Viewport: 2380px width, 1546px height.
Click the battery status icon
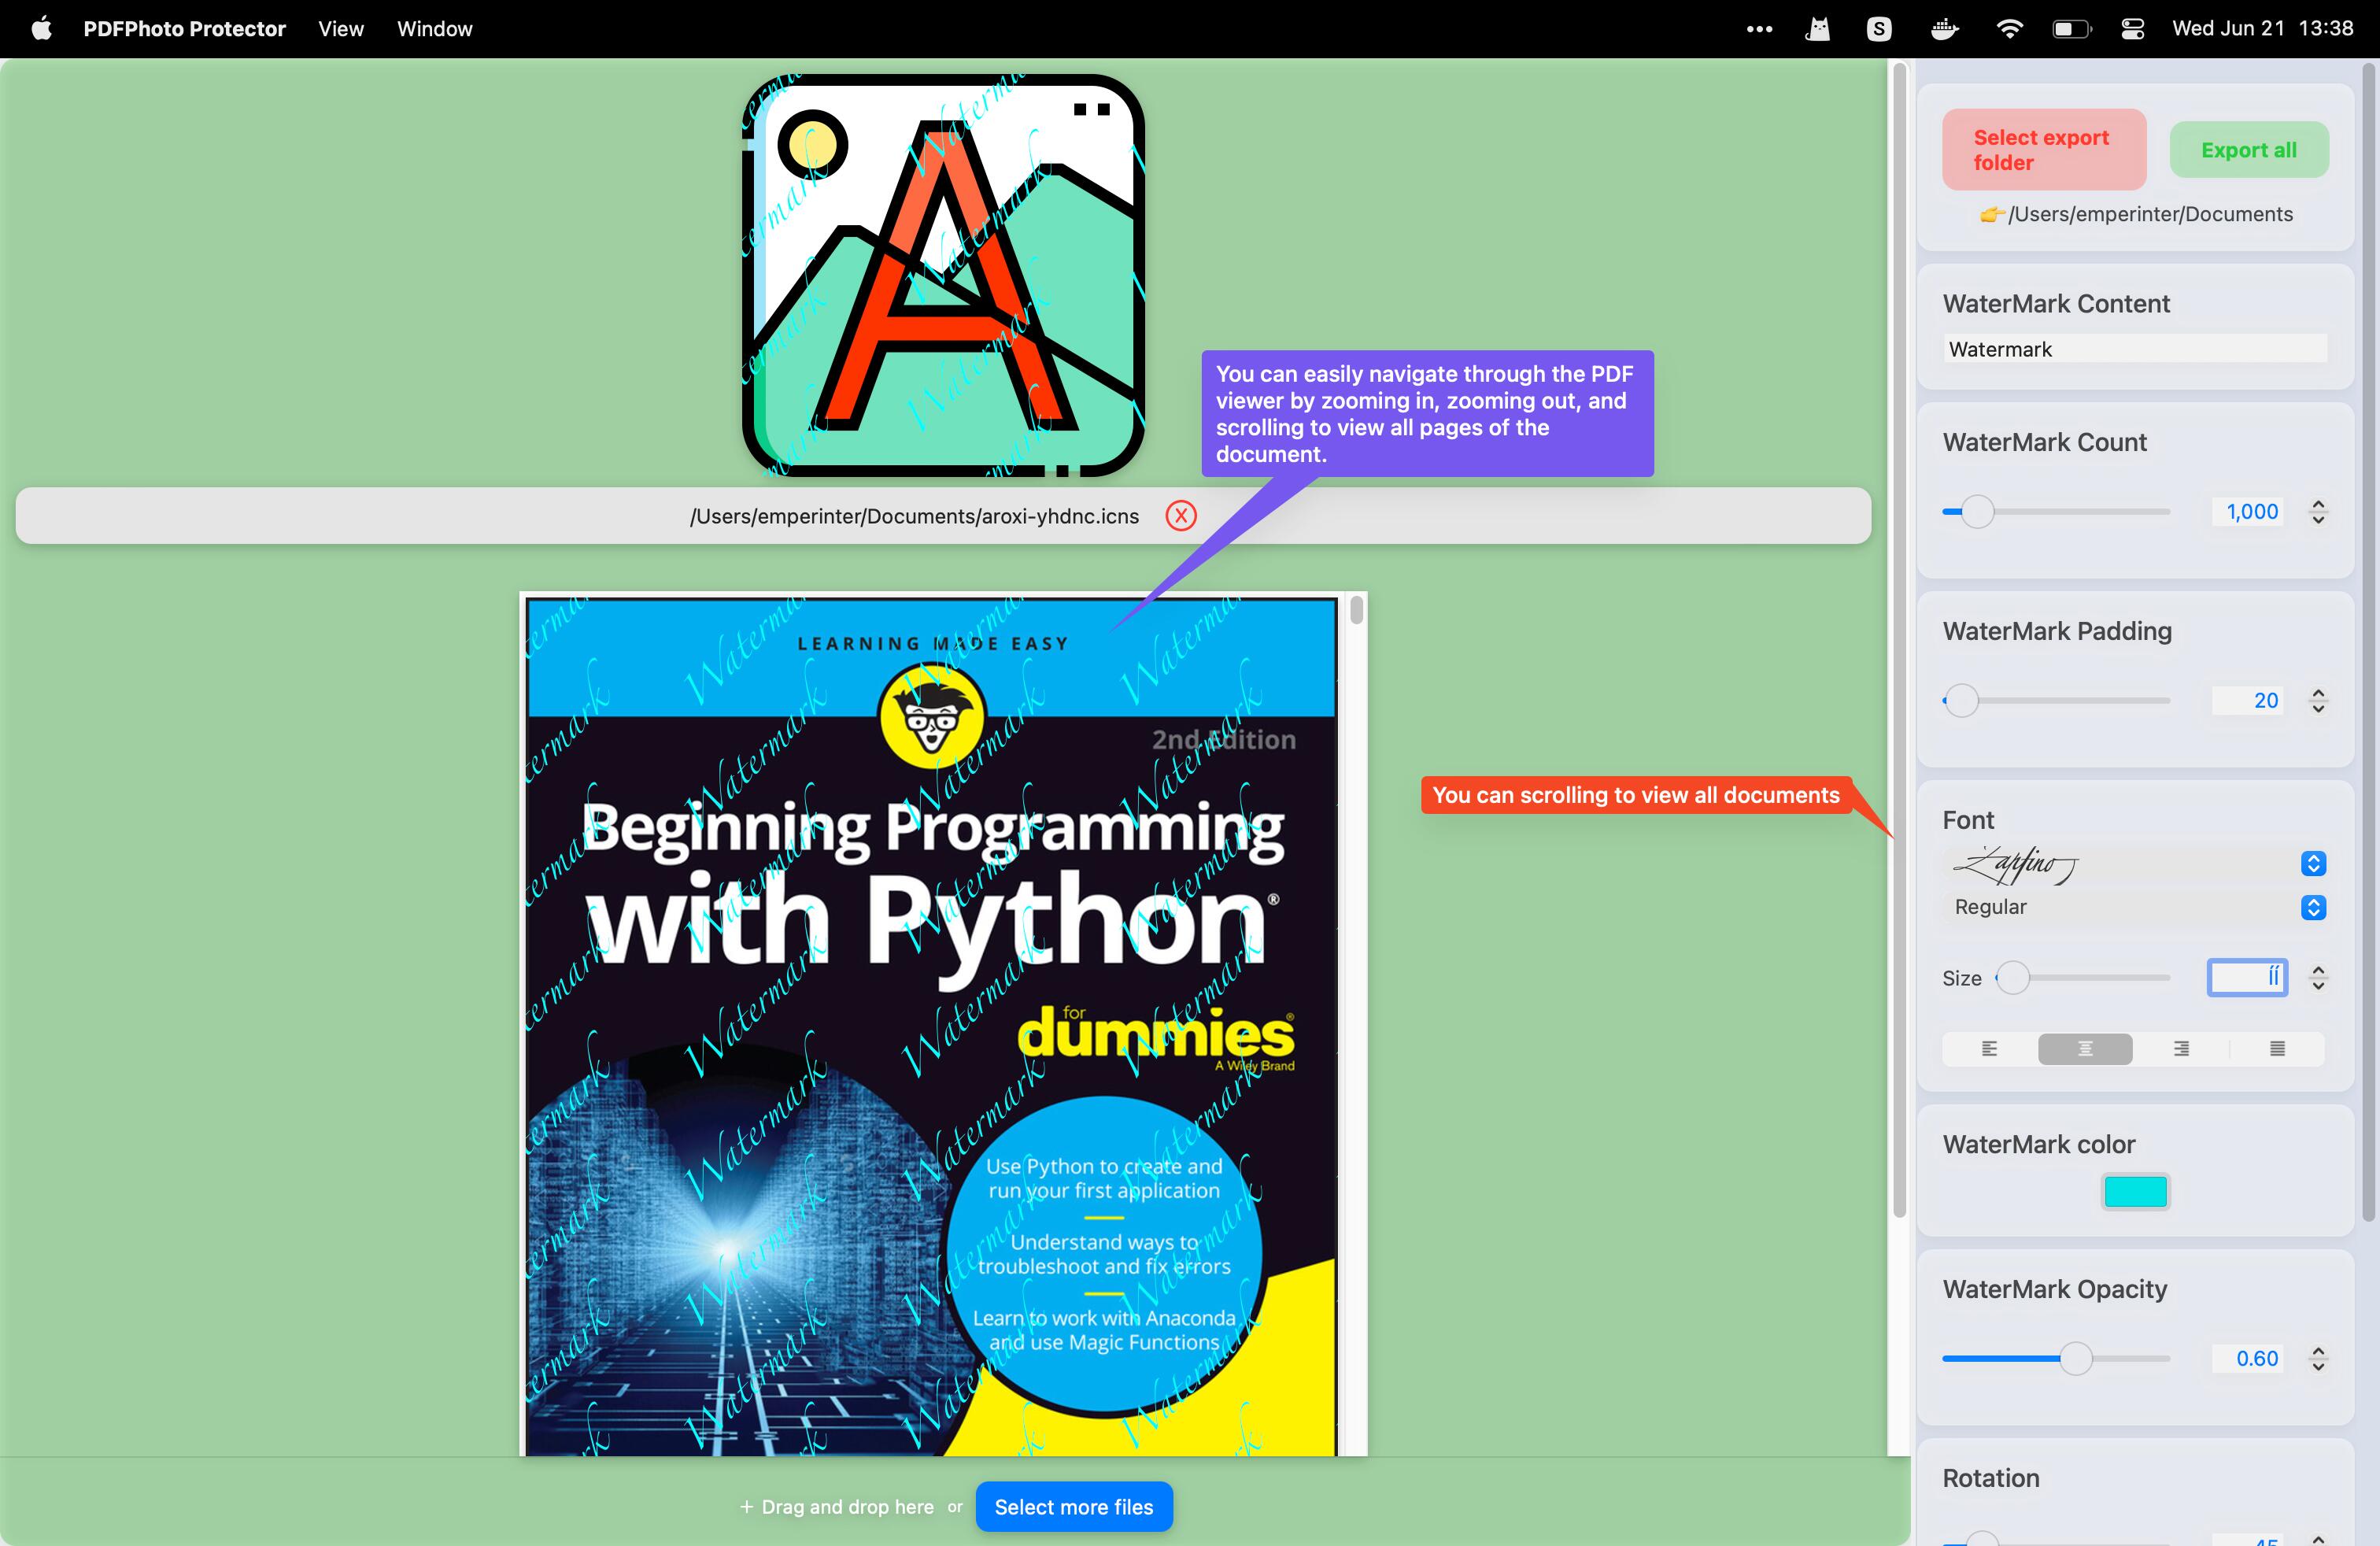click(2071, 29)
